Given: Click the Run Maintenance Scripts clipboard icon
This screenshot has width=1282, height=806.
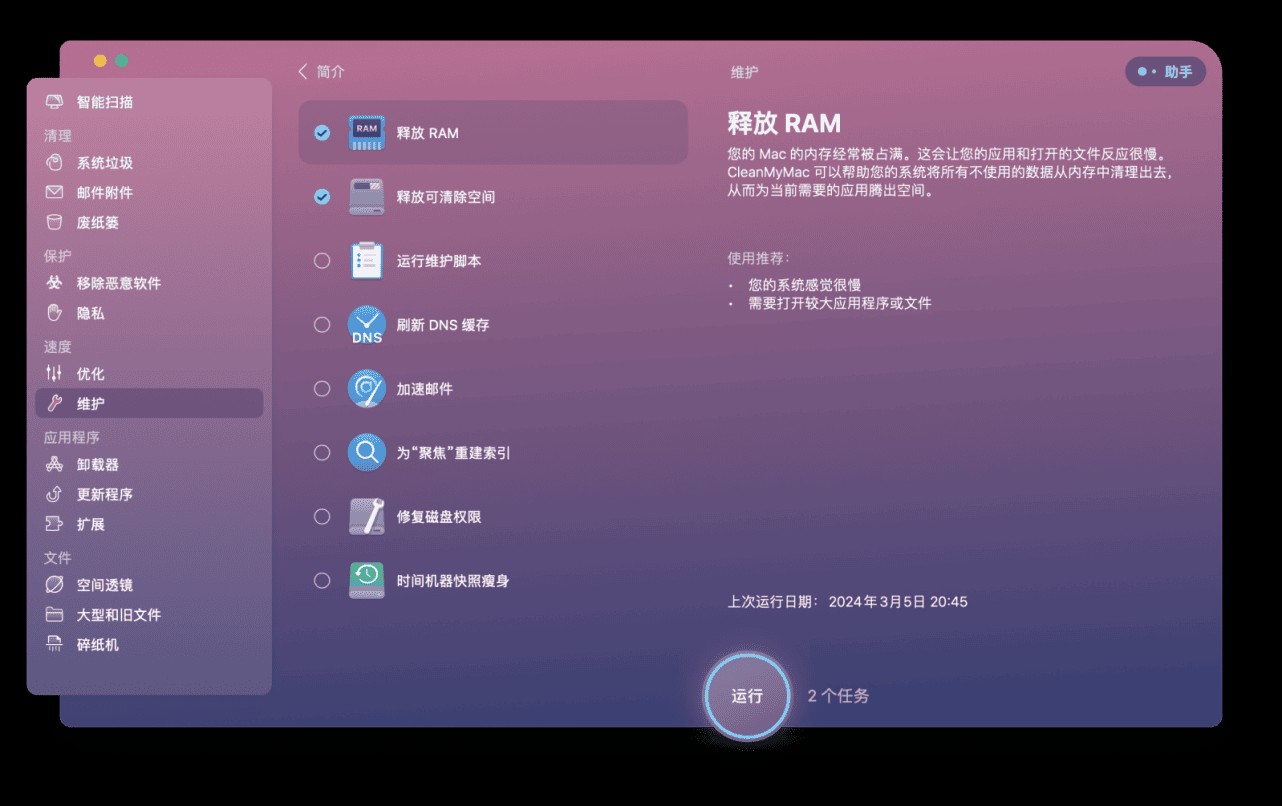Looking at the screenshot, I should tap(367, 260).
